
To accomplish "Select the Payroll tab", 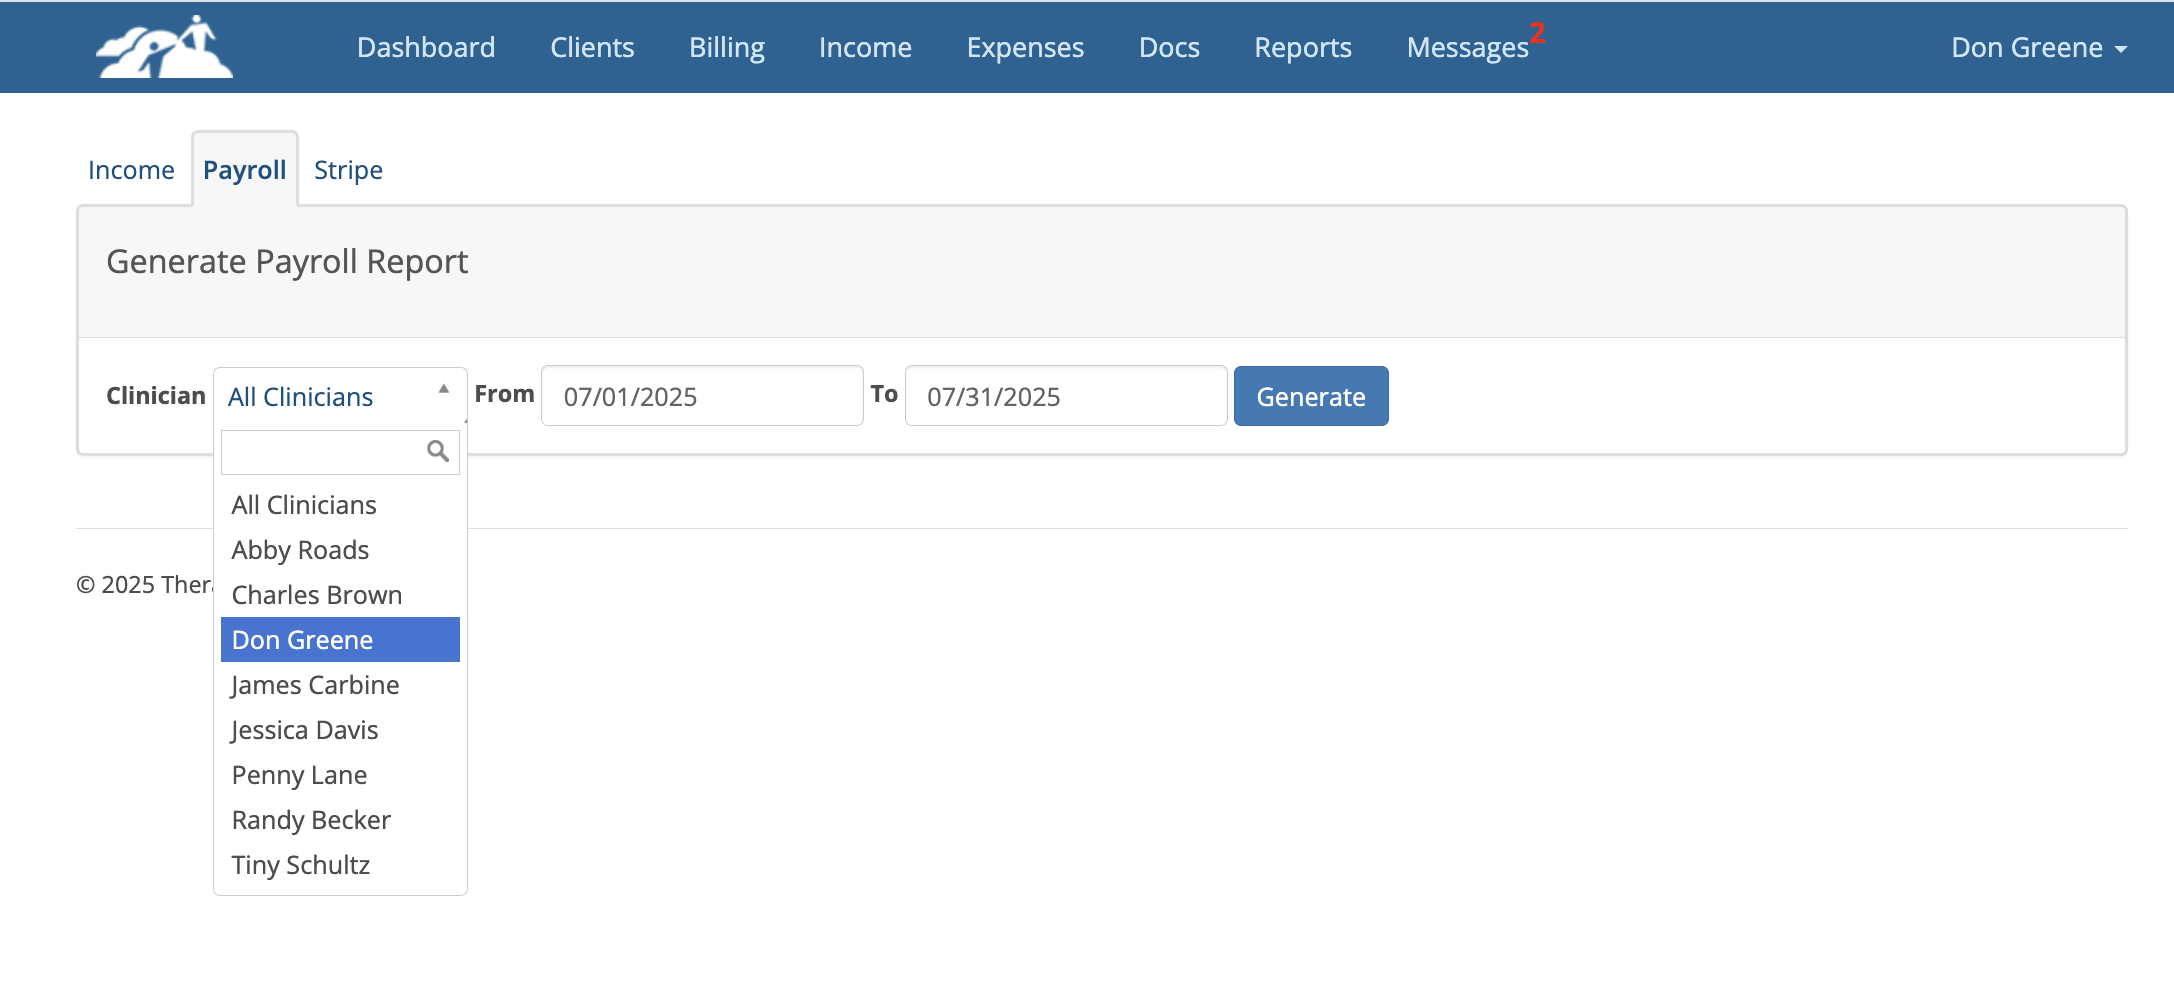I will pyautogui.click(x=245, y=170).
